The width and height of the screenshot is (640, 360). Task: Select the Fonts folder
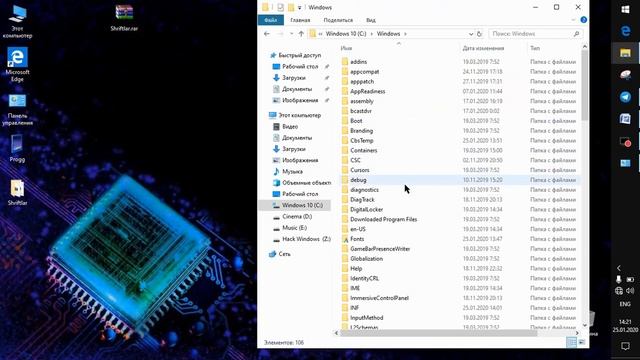click(x=357, y=239)
